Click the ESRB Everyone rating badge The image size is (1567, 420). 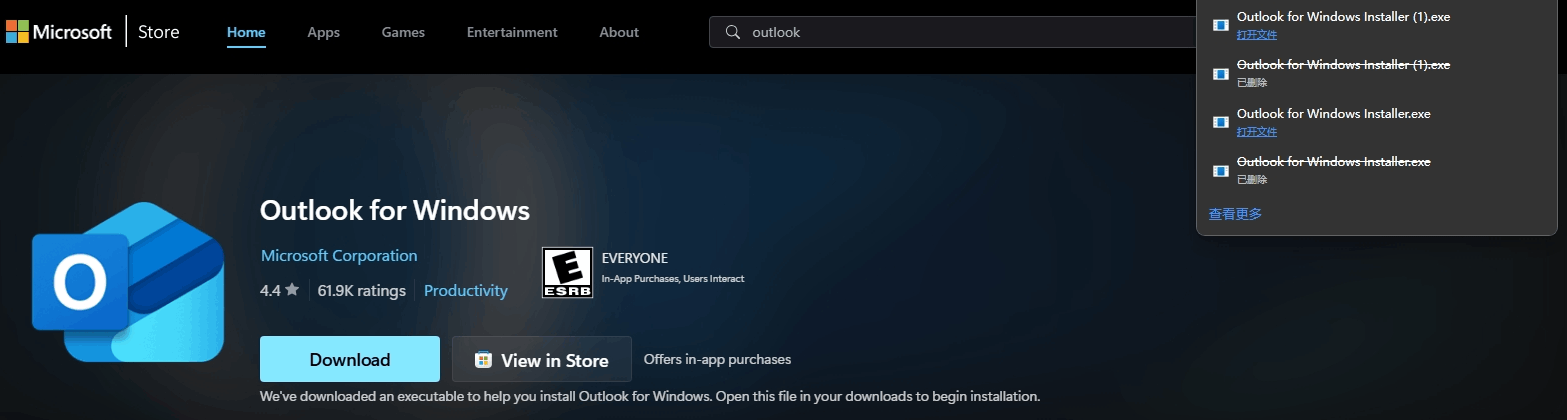[x=567, y=273]
